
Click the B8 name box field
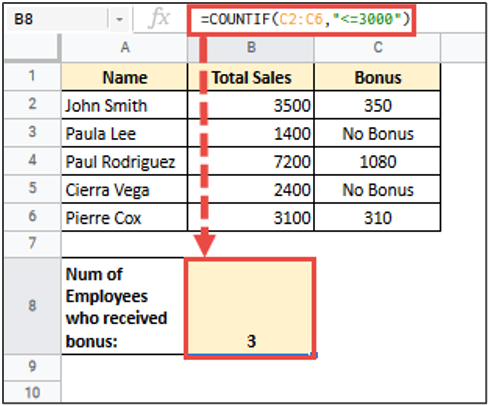[x=57, y=19]
